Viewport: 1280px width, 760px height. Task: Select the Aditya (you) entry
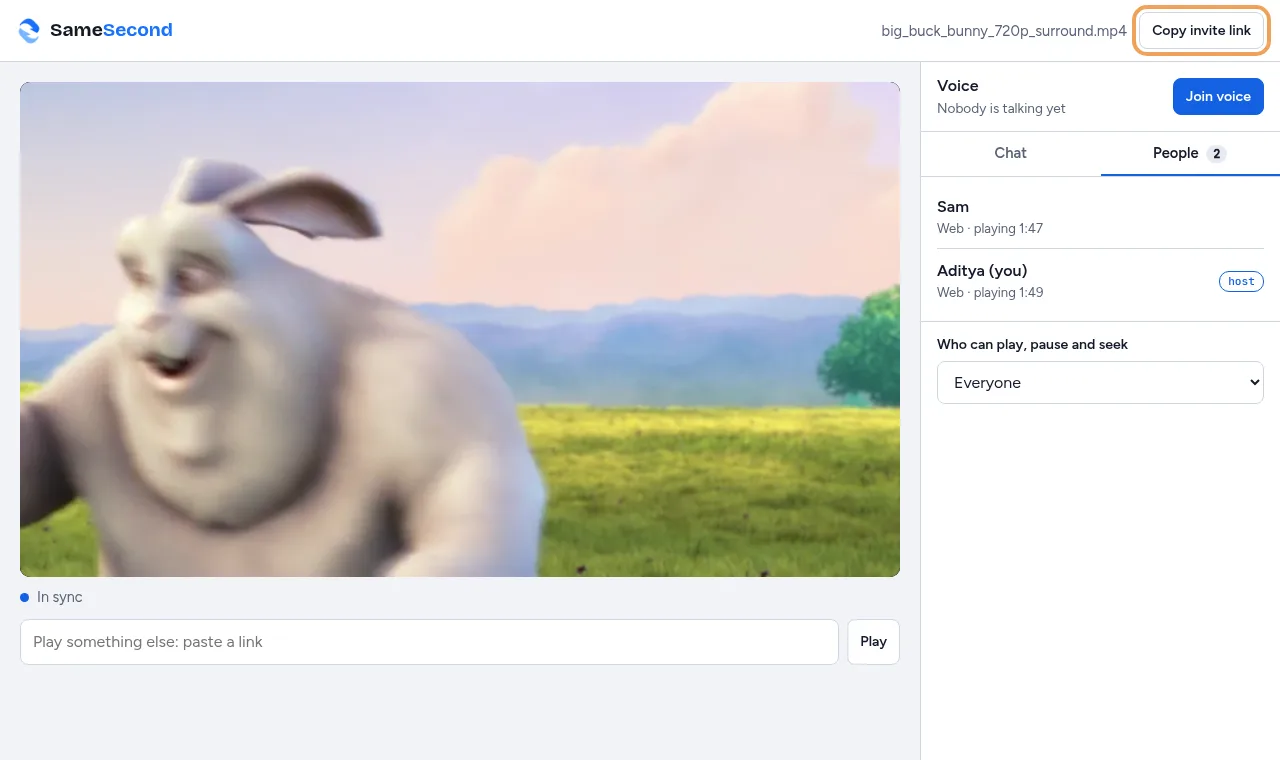(1100, 281)
